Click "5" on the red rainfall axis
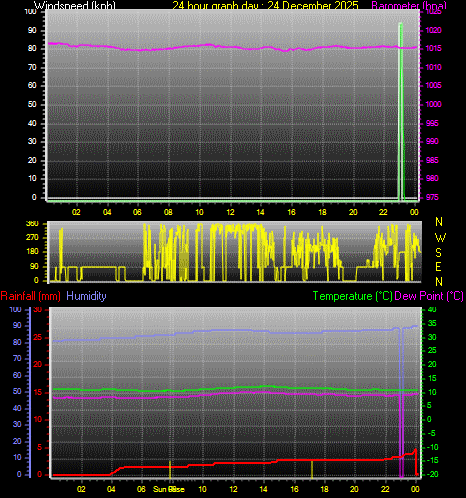 point(40,447)
